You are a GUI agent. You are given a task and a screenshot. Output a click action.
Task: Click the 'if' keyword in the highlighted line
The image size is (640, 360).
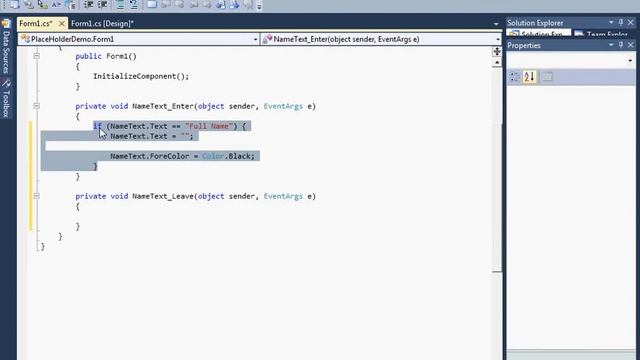[x=97, y=126]
